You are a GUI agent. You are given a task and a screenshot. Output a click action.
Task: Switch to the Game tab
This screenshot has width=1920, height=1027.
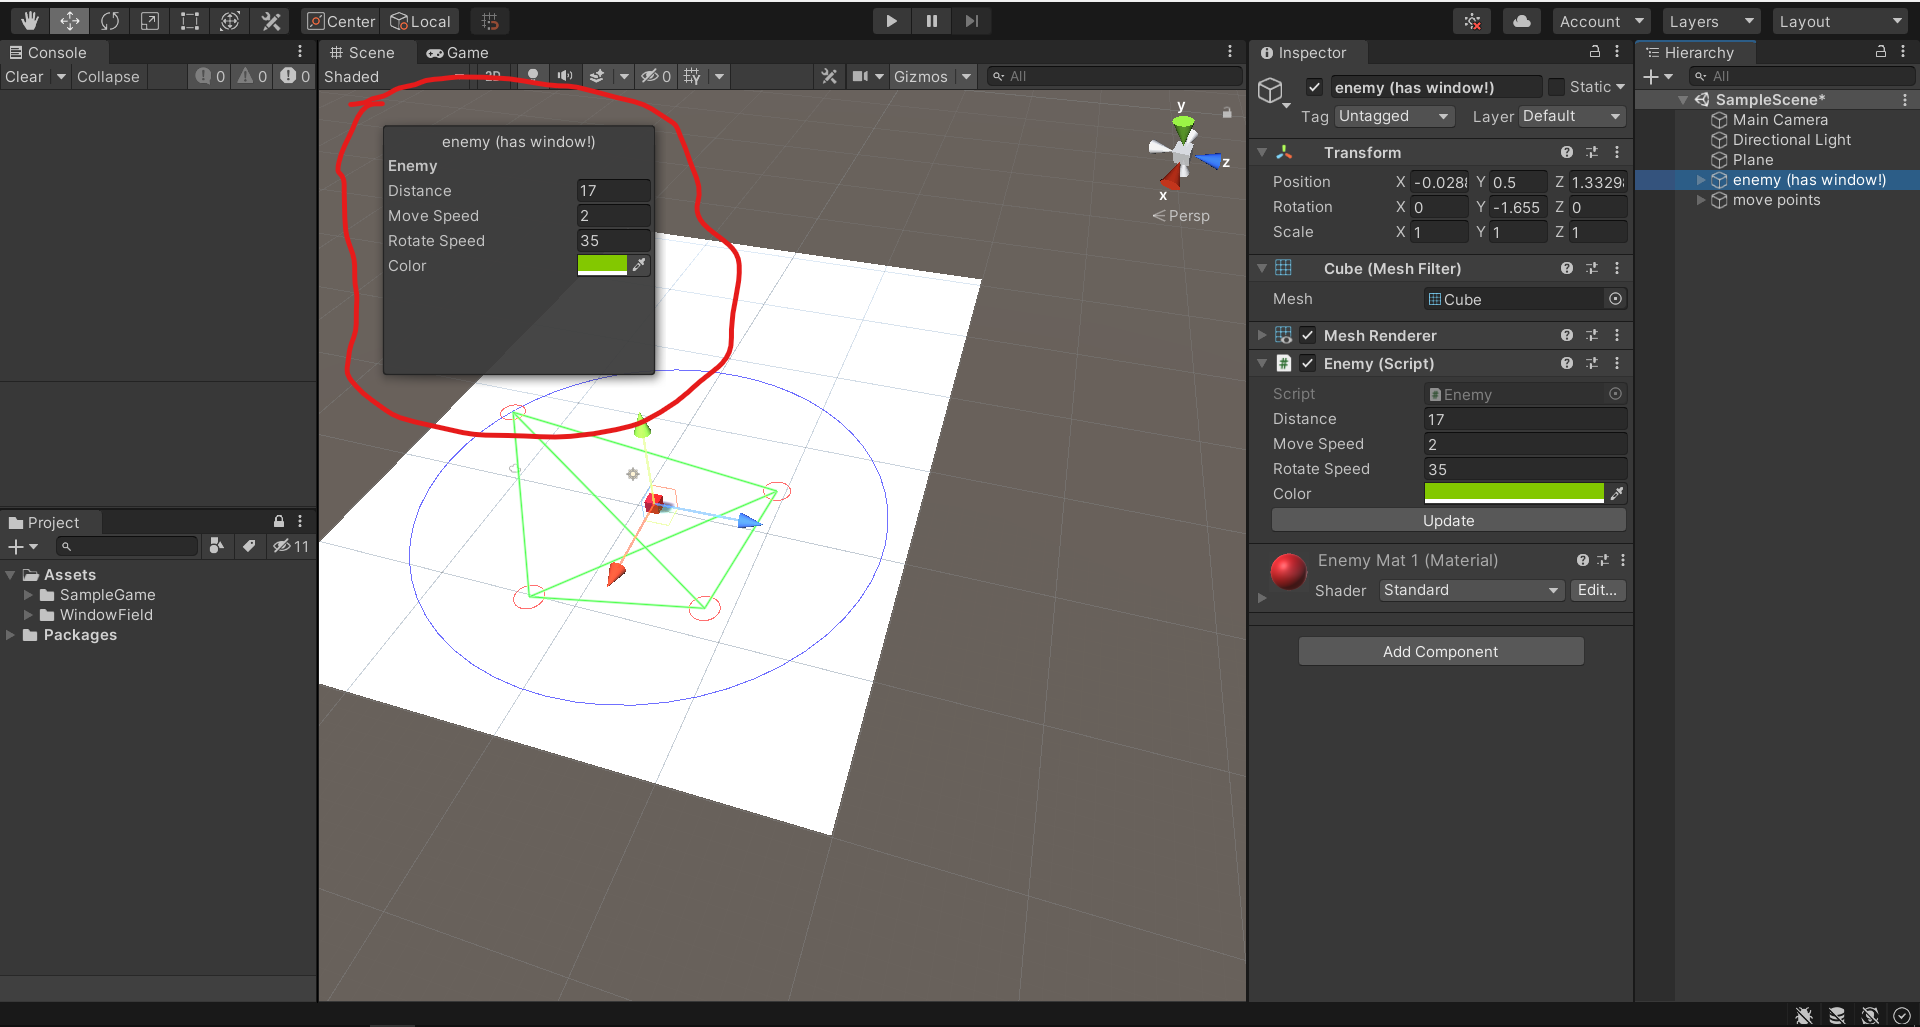458,52
